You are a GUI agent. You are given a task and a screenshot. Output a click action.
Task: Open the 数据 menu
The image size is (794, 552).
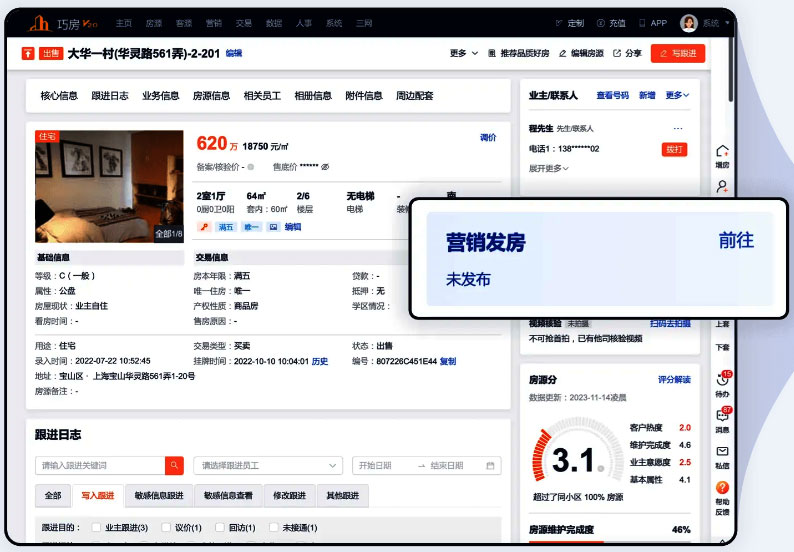click(x=274, y=23)
